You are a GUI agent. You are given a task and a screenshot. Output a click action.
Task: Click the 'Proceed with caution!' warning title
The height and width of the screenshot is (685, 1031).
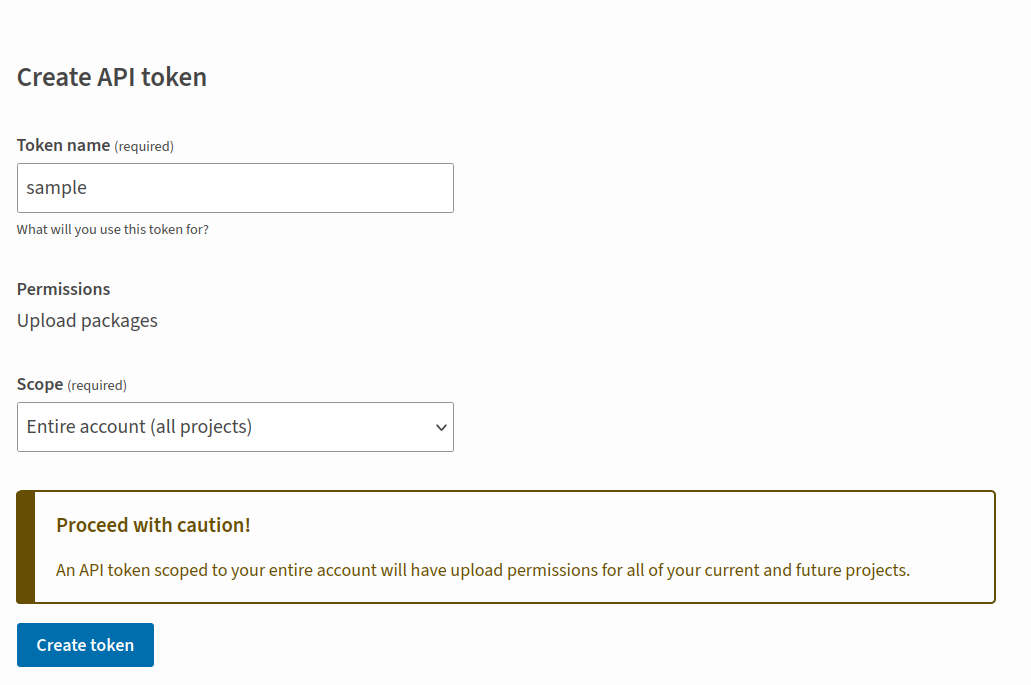153,525
